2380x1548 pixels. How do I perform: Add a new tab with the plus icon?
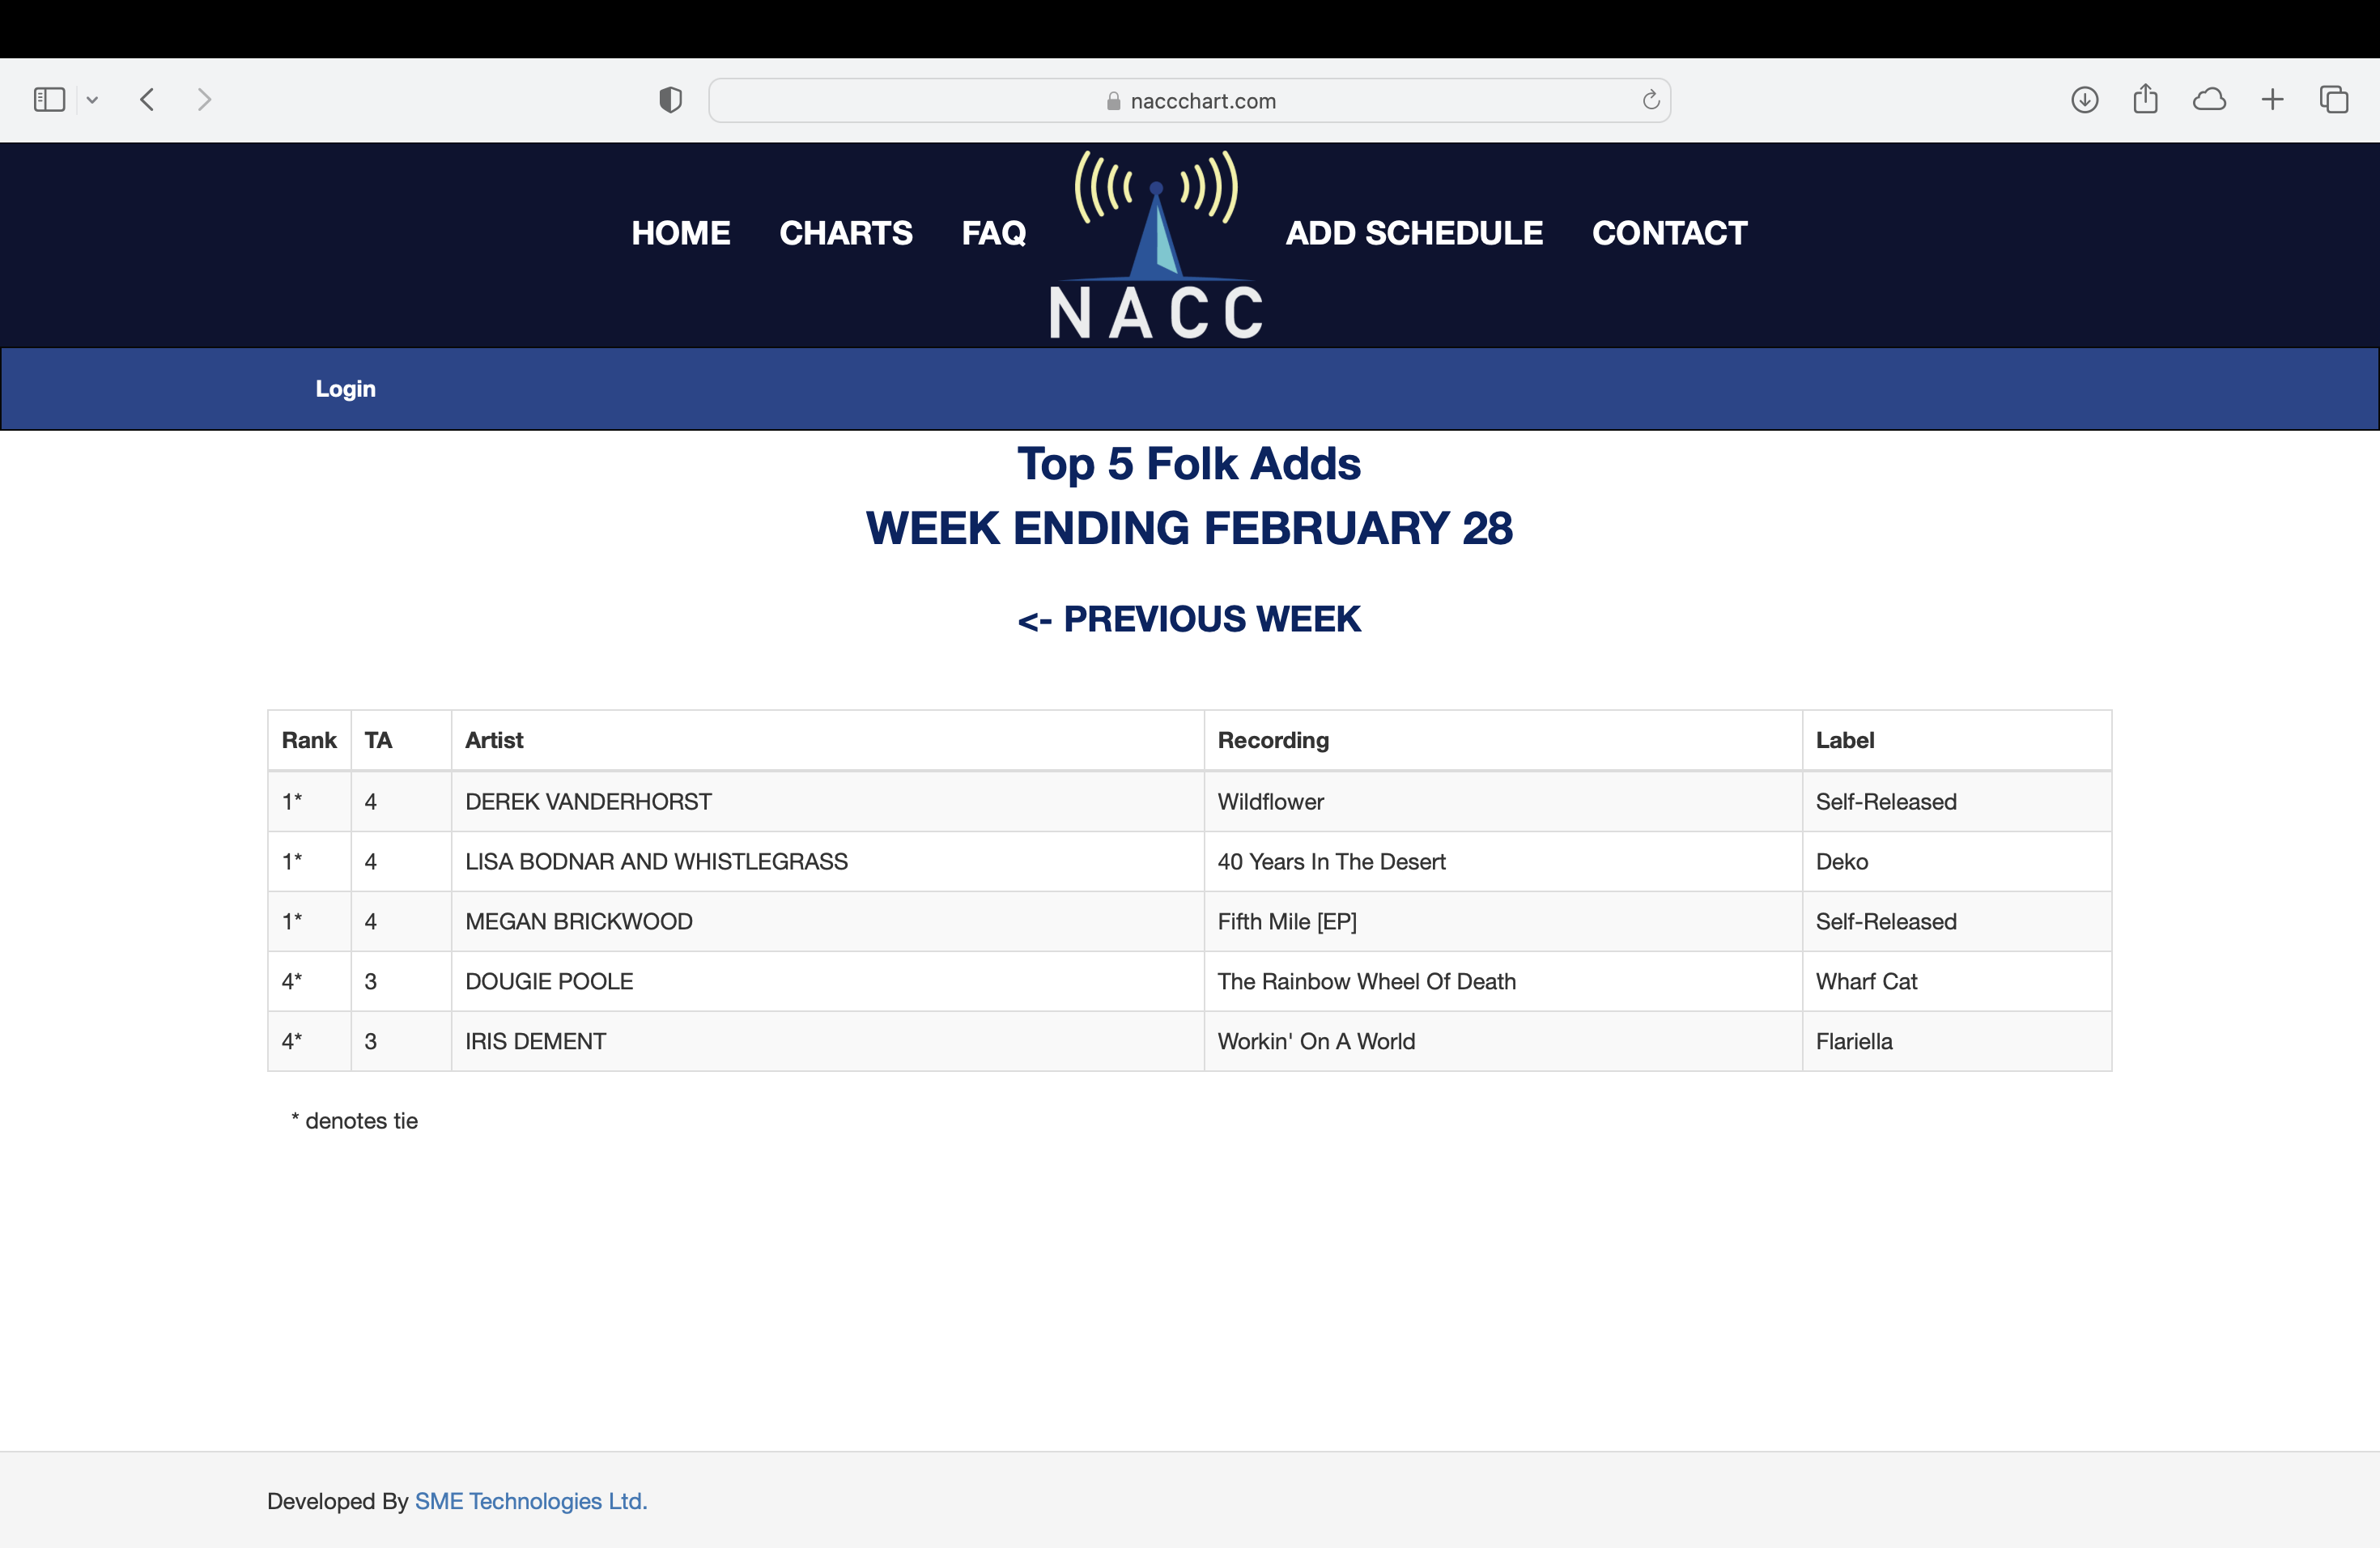pos(2272,100)
